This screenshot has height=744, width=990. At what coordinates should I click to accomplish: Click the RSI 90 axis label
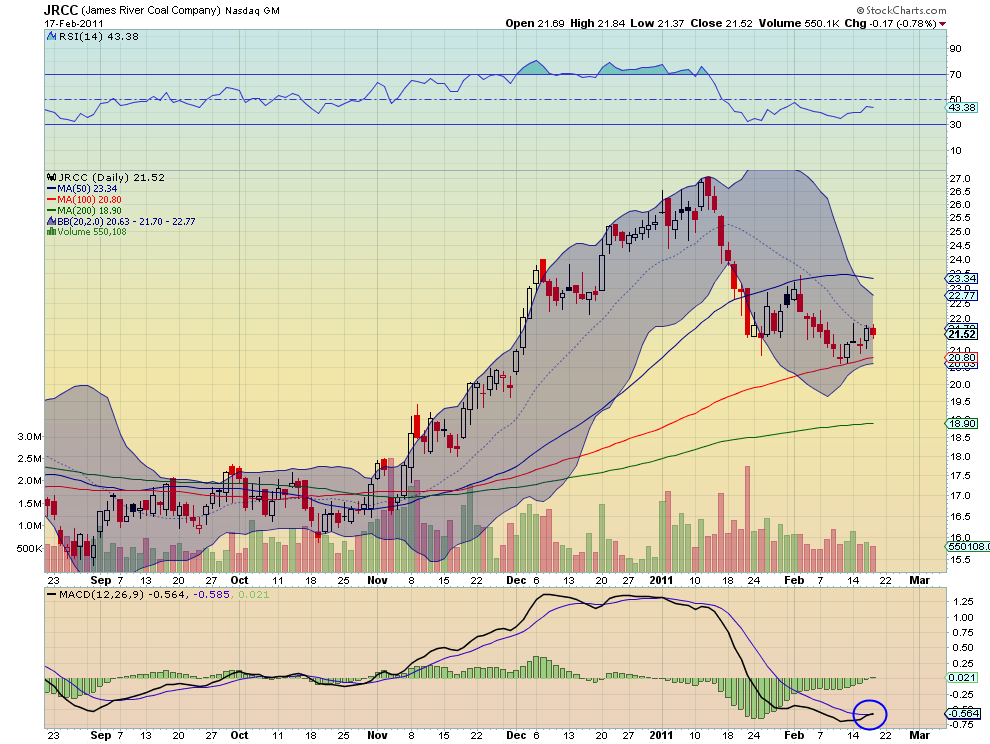pos(955,49)
